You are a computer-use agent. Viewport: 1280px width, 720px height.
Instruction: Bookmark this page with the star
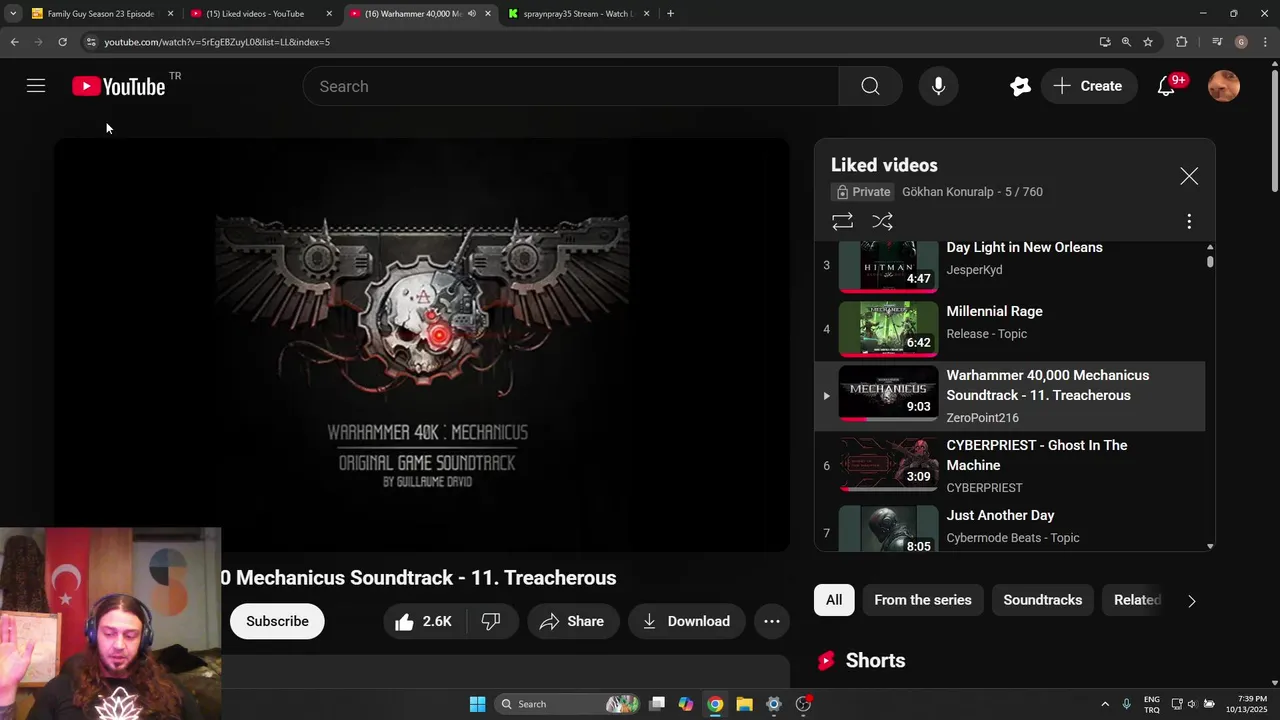point(1148,42)
